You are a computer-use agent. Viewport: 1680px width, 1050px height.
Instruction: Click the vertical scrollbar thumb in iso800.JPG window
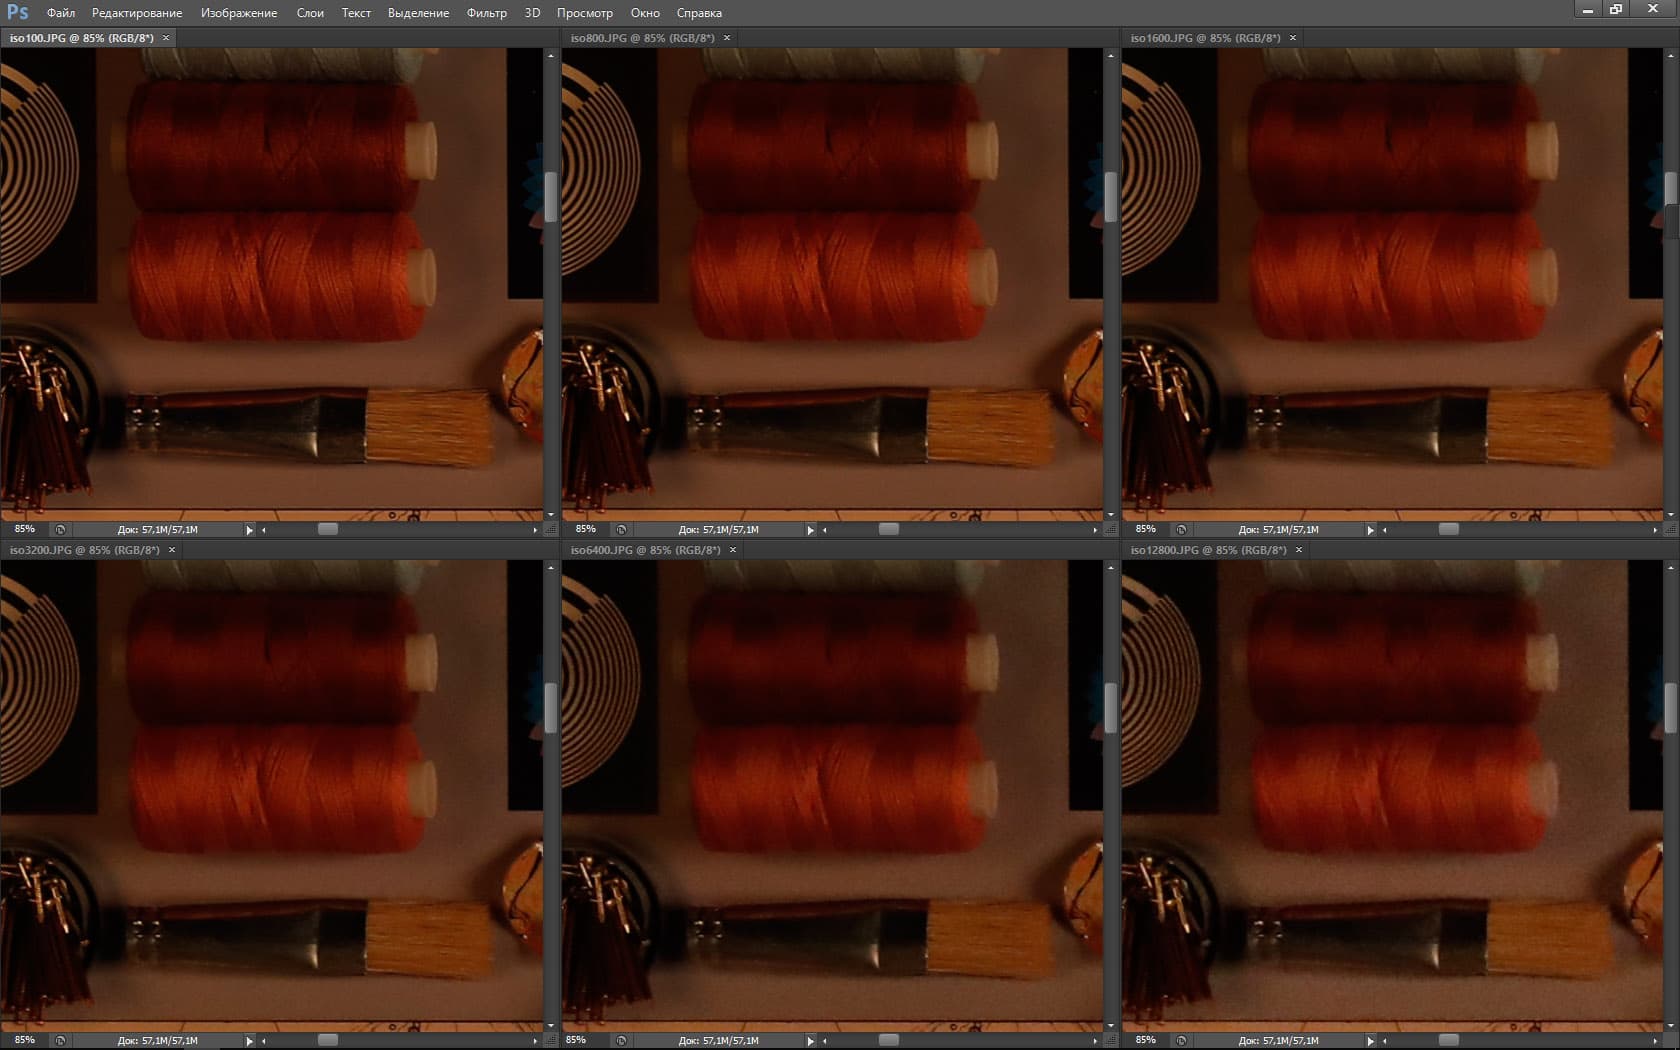point(1110,196)
